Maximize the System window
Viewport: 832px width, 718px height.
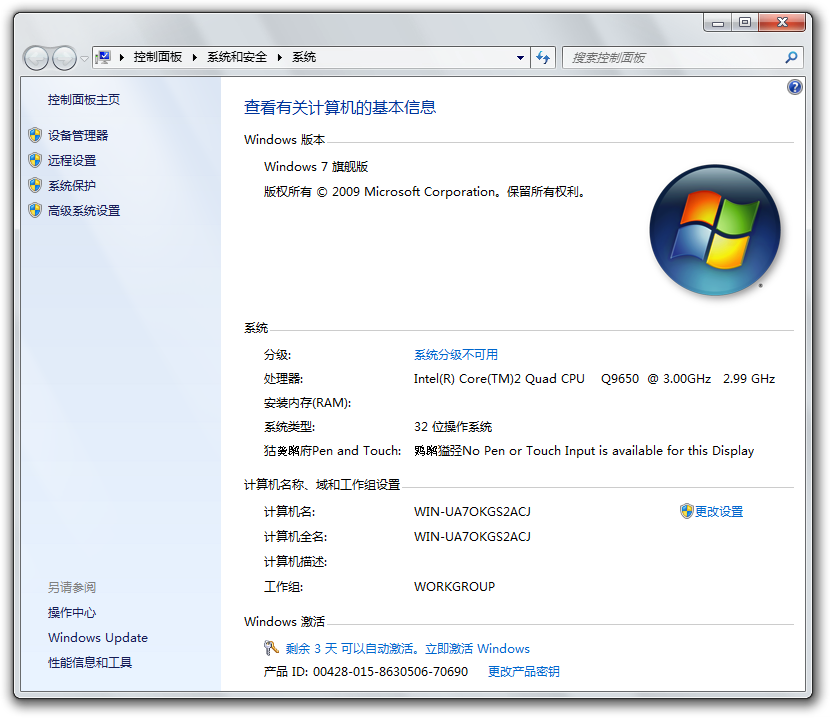pos(745,22)
